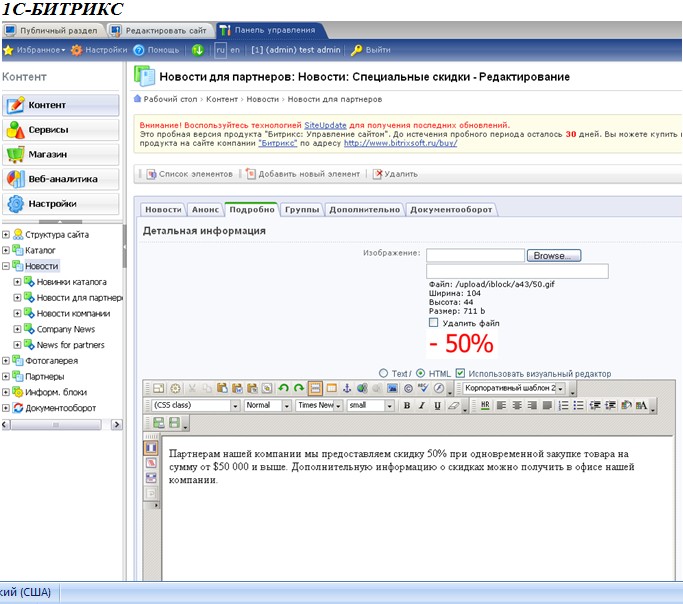Open the Редактировать сайт top tab
Image resolution: width=683 pixels, height=604 pixels.
click(160, 30)
